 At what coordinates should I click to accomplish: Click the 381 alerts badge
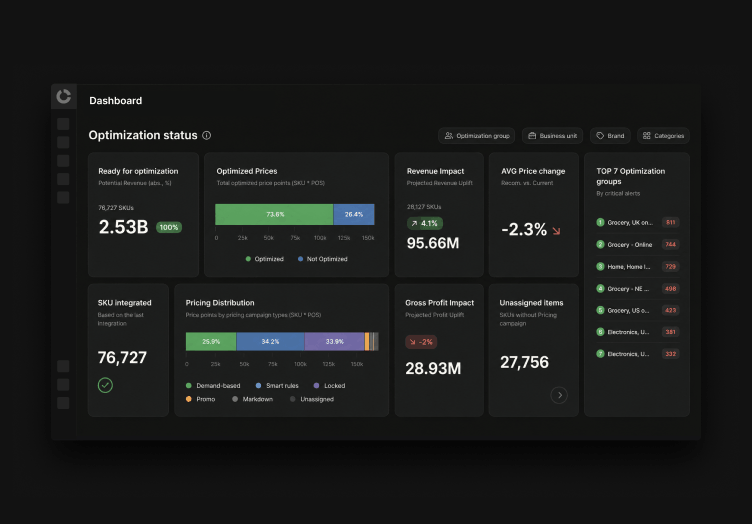tap(670, 332)
